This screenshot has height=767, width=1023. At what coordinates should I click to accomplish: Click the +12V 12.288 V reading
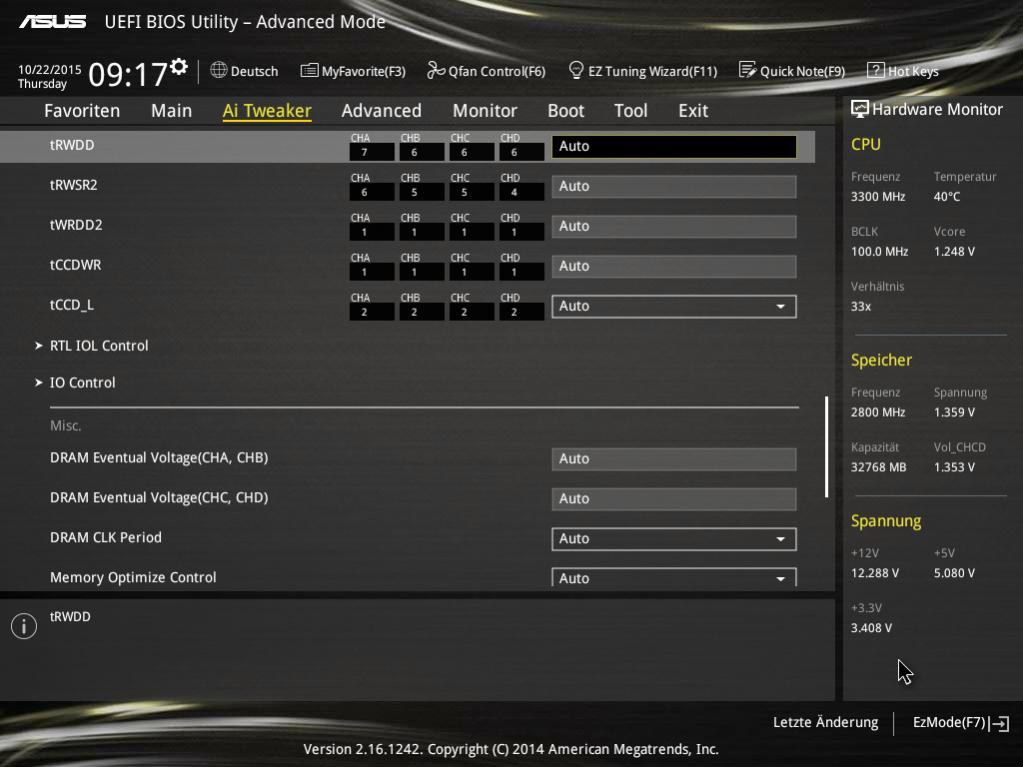[875, 573]
